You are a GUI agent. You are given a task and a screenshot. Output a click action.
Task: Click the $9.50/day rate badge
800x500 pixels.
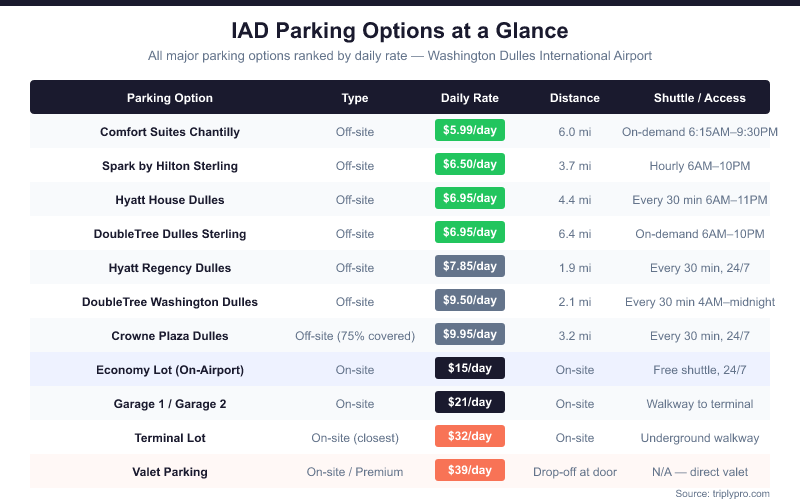470,301
